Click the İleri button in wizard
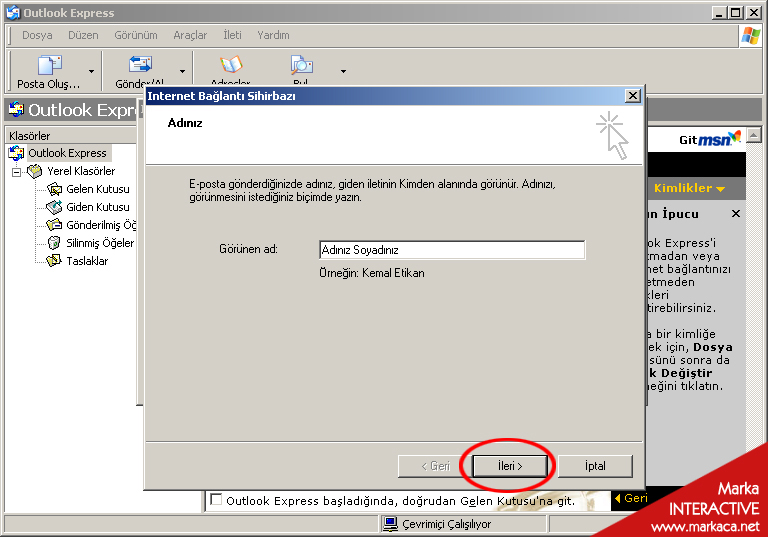Viewport: 768px width, 537px height. [x=510, y=466]
